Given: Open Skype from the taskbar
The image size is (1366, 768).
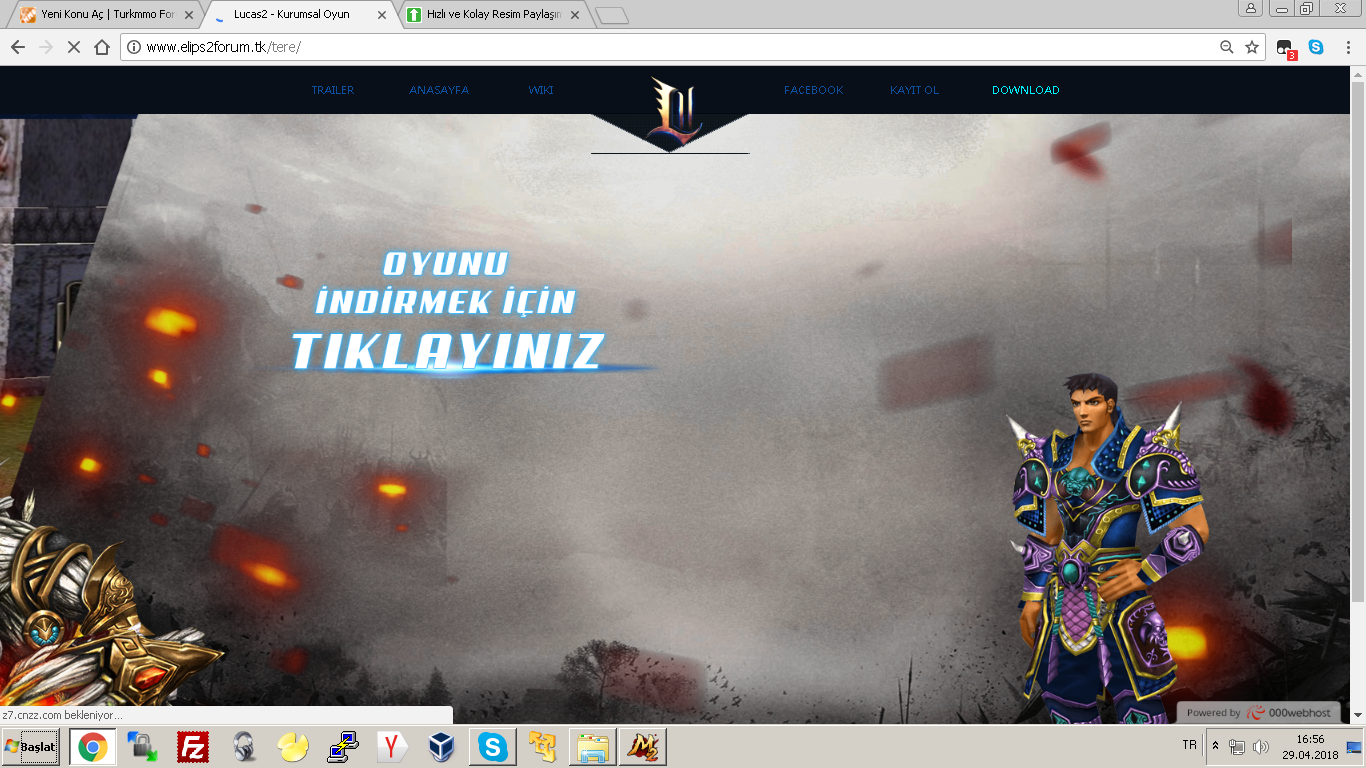Looking at the screenshot, I should pyautogui.click(x=492, y=747).
